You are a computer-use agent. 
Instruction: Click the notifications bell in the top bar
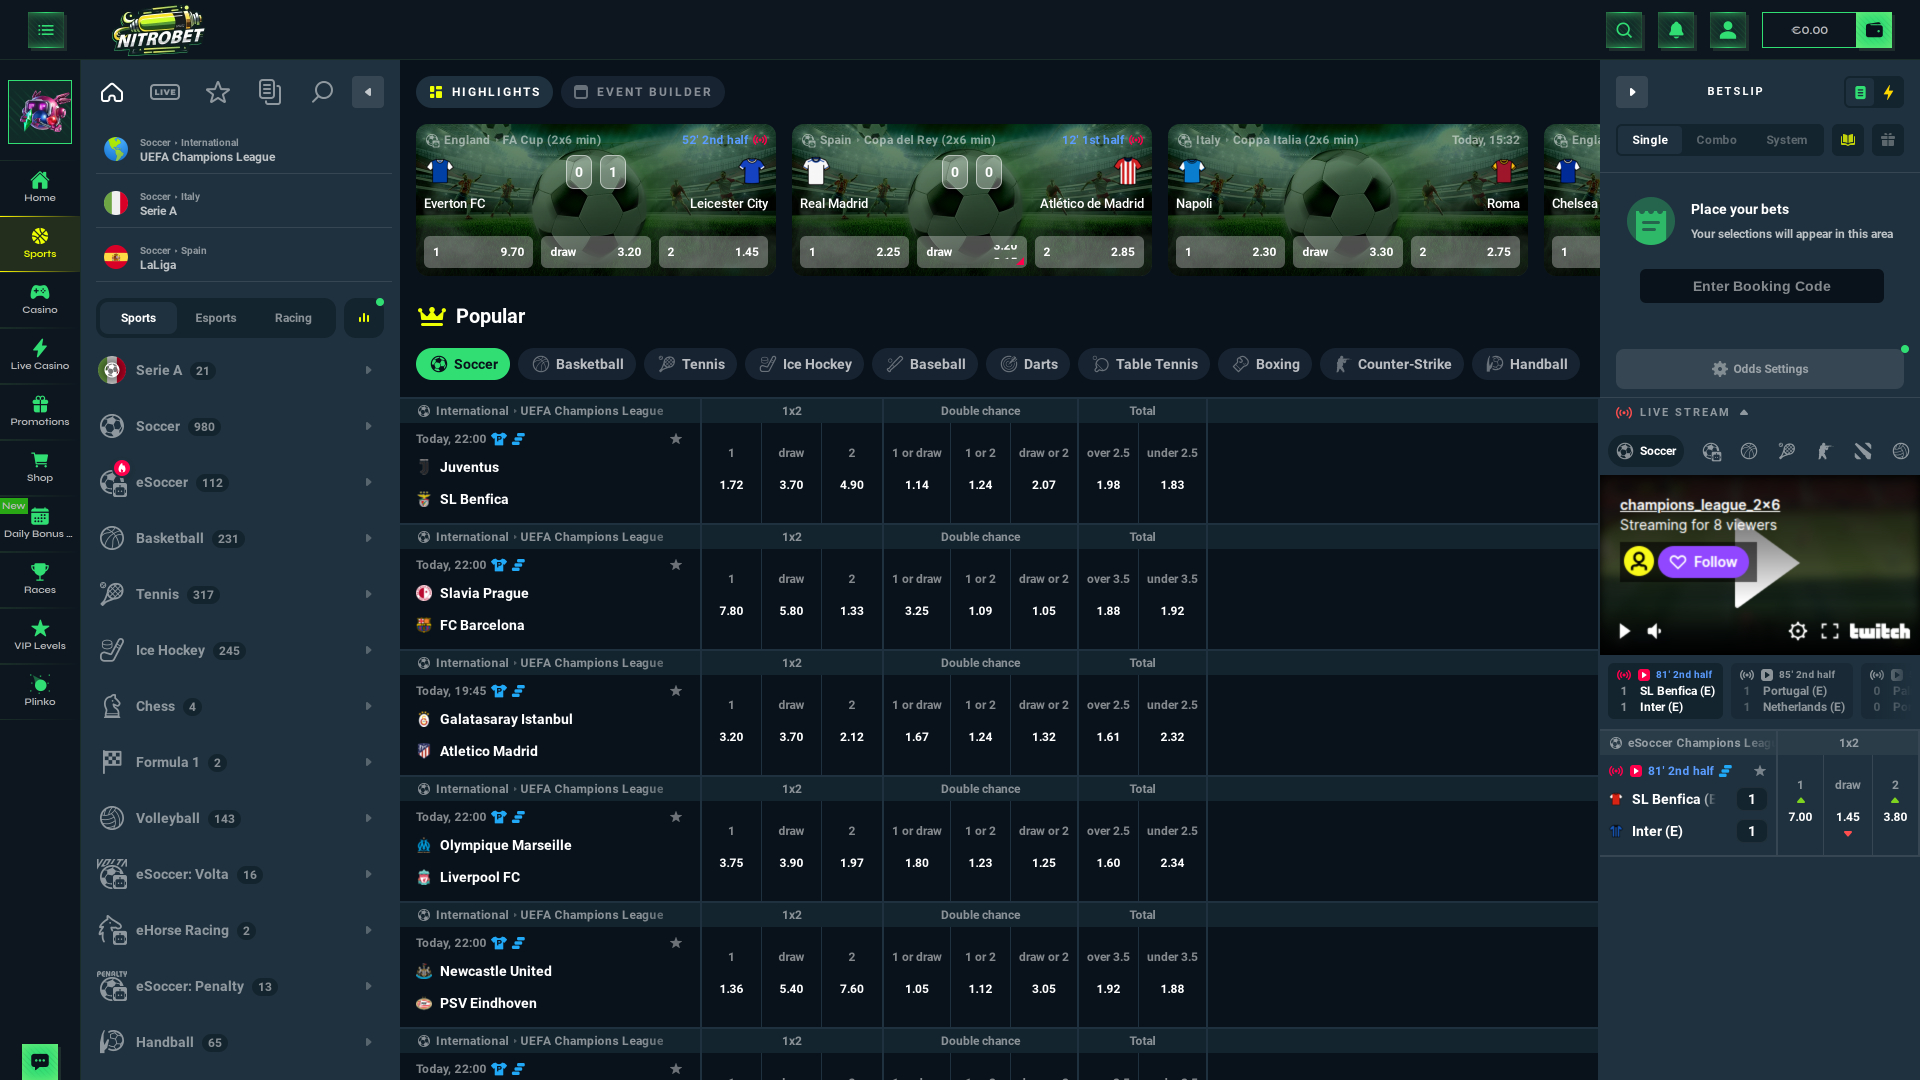[x=1676, y=30]
